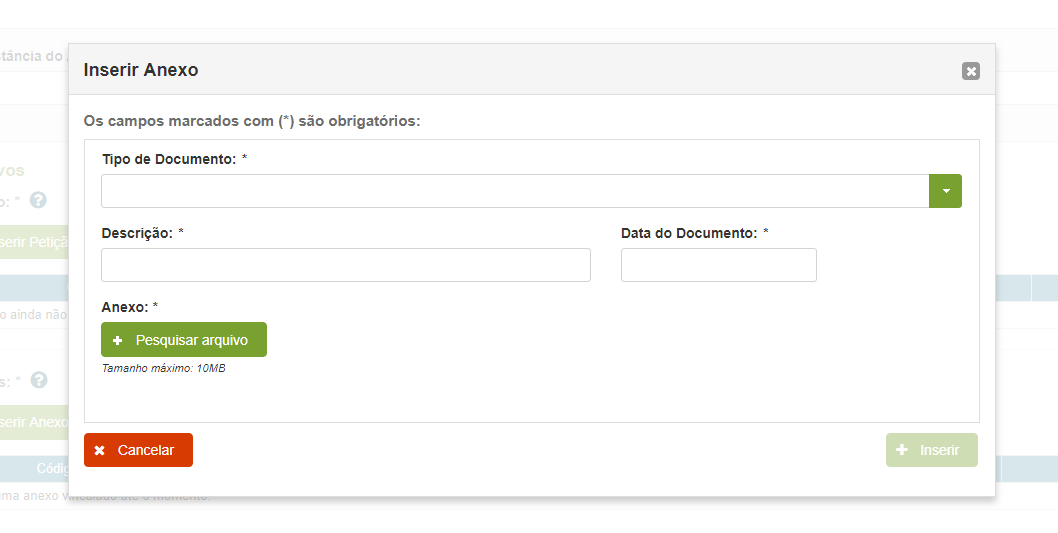The height and width of the screenshot is (533, 1058).
Task: Click the Descrição label
Action: 137,233
